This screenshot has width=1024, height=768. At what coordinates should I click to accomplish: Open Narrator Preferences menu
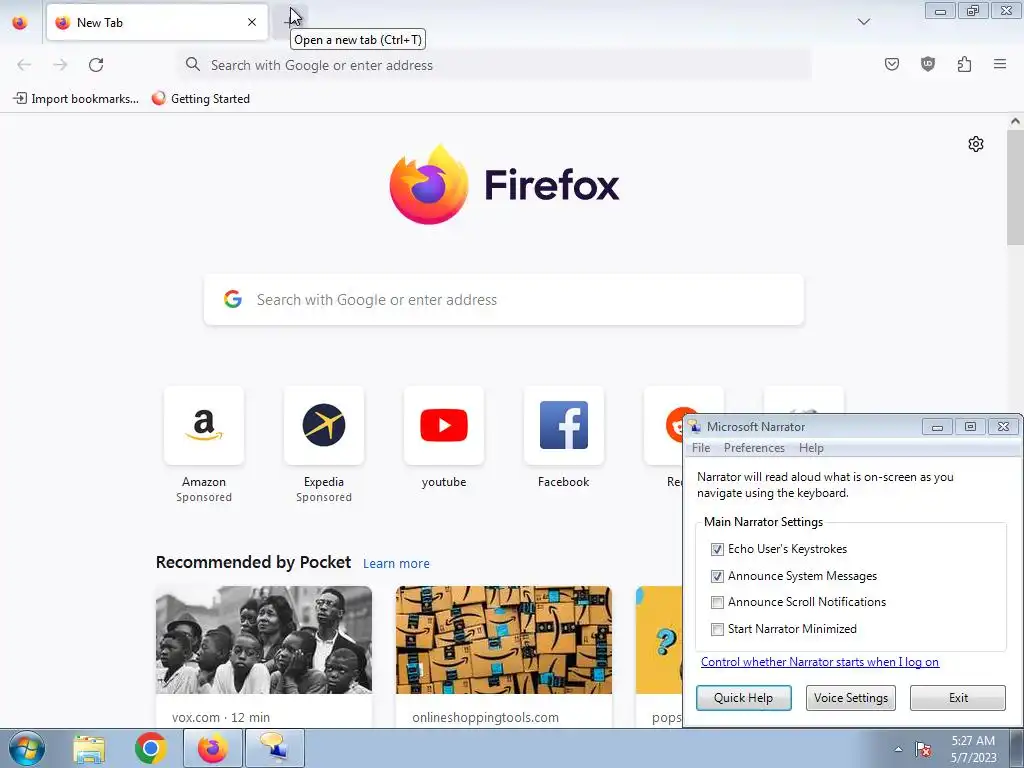coord(754,448)
